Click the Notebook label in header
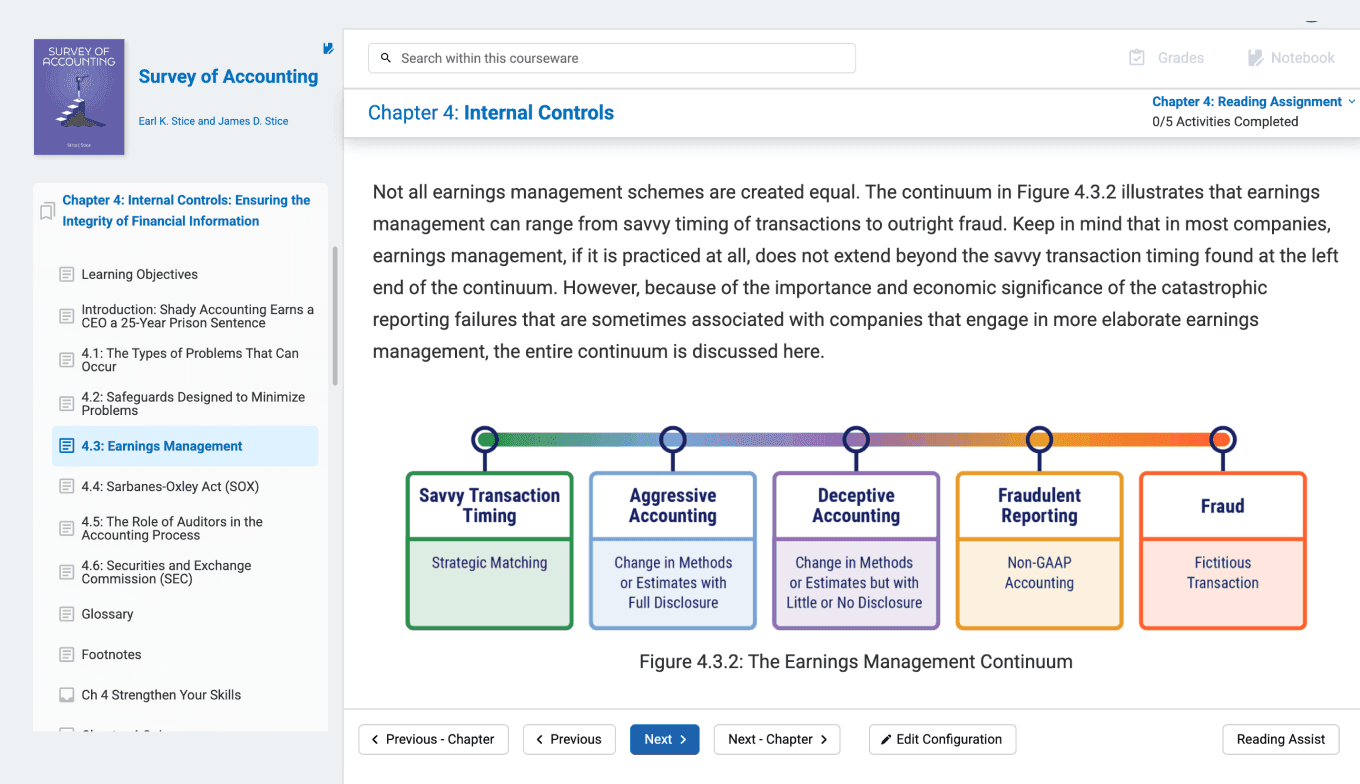The width and height of the screenshot is (1360, 784). click(x=1303, y=58)
